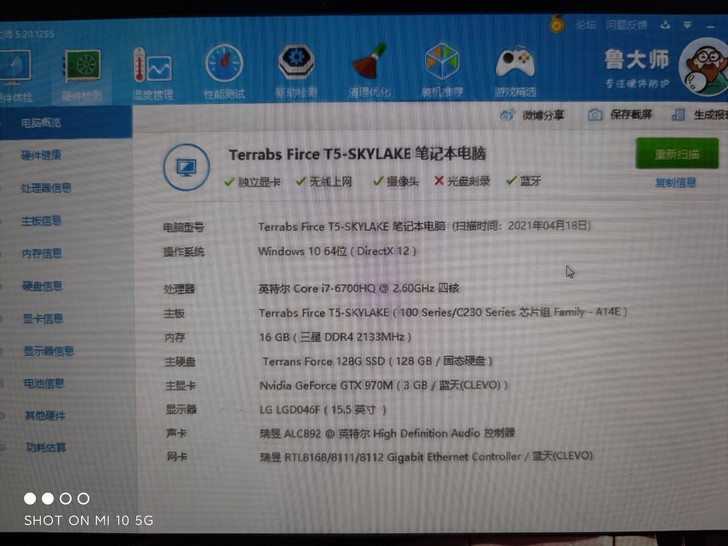728x546 pixels.
Task: Click the upload icon in title bar
Action: pyautogui.click(x=665, y=25)
